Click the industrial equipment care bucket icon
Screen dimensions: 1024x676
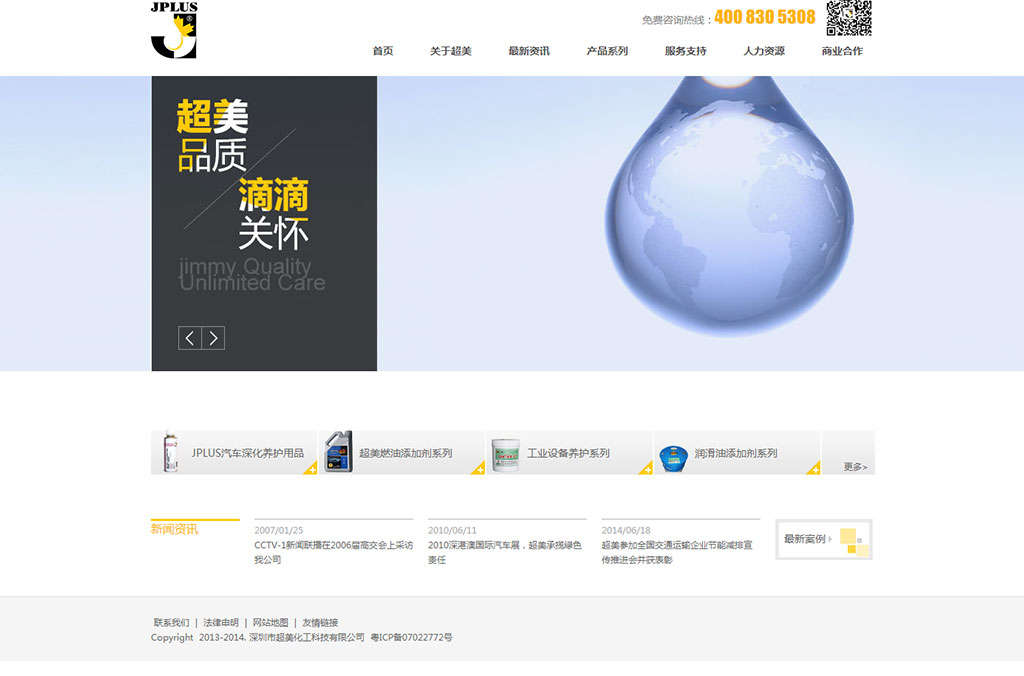[505, 453]
